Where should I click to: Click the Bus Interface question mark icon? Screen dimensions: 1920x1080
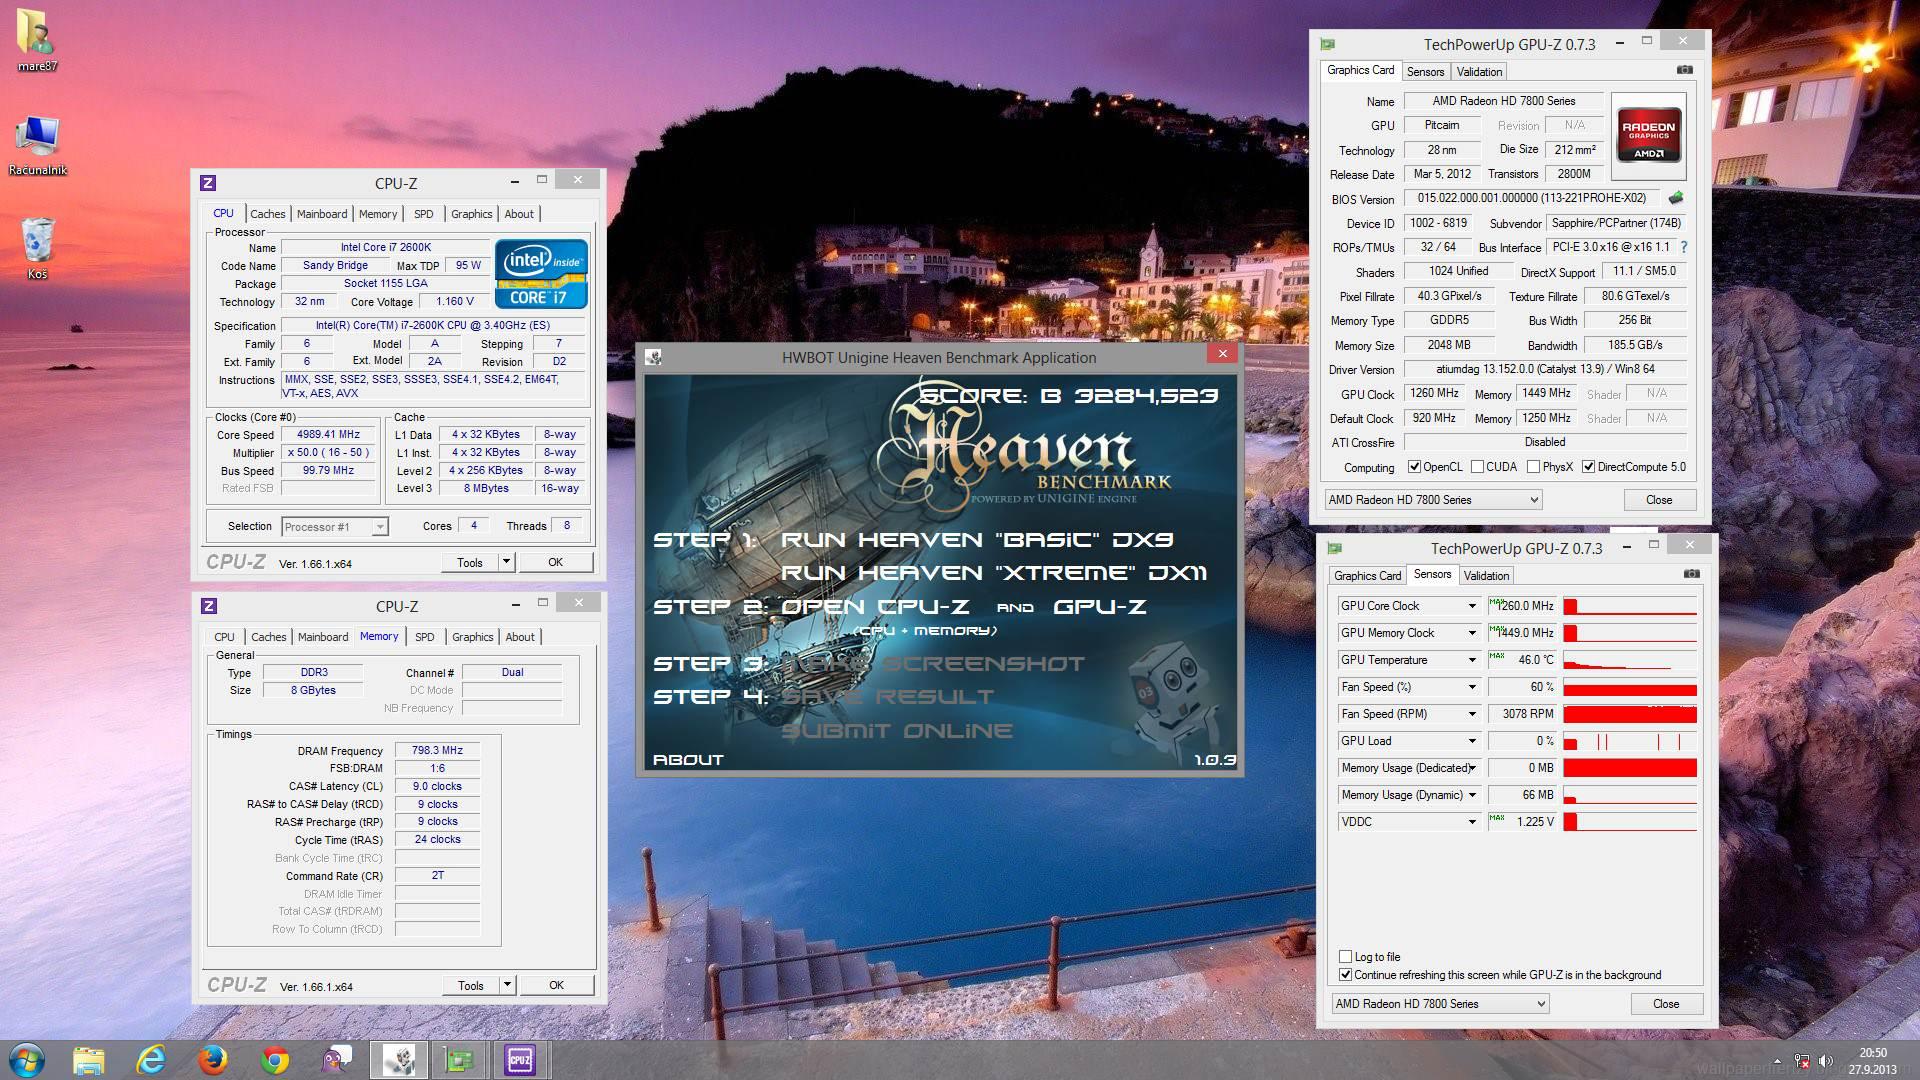click(x=1683, y=246)
